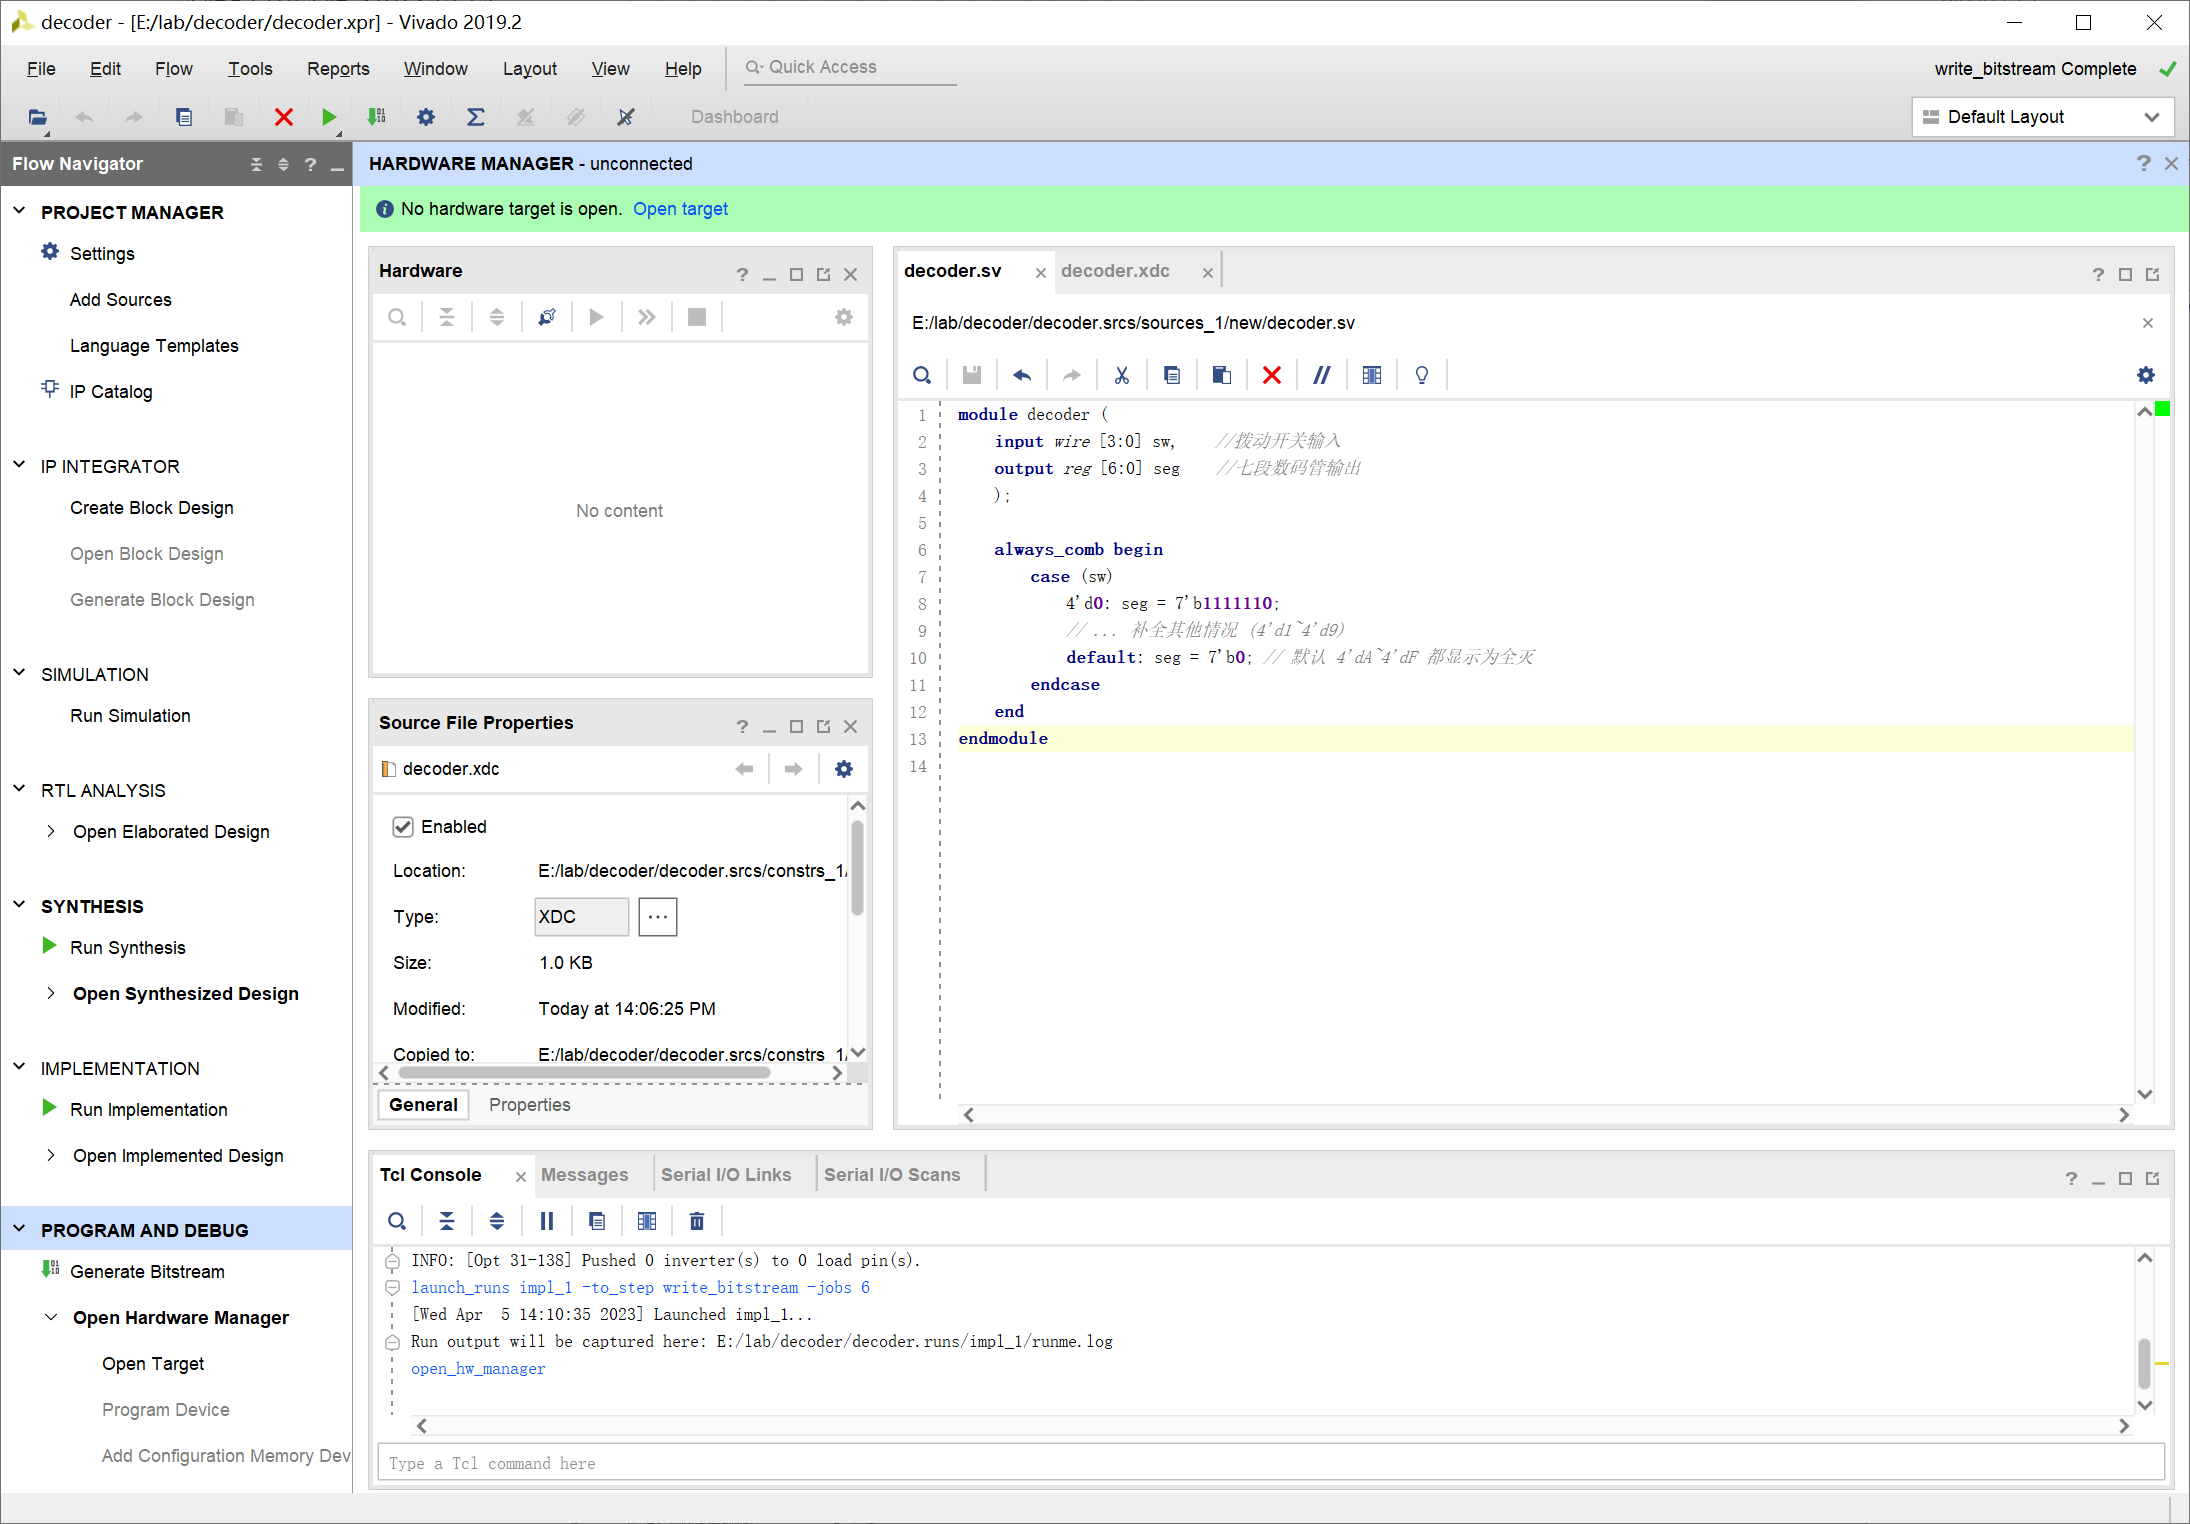Collapse the SIMULATION section
Viewport: 2190px width, 1524px height.
19,673
